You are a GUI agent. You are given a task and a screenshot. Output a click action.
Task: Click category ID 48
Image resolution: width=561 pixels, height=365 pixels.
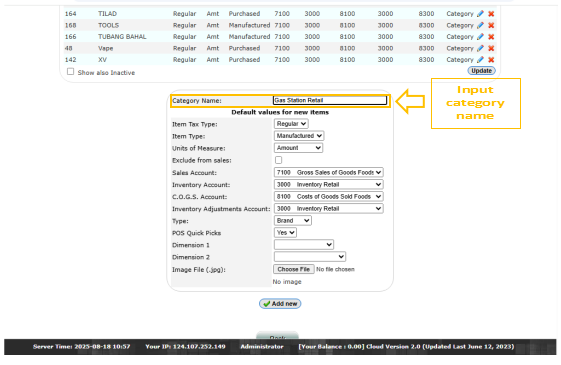point(69,48)
